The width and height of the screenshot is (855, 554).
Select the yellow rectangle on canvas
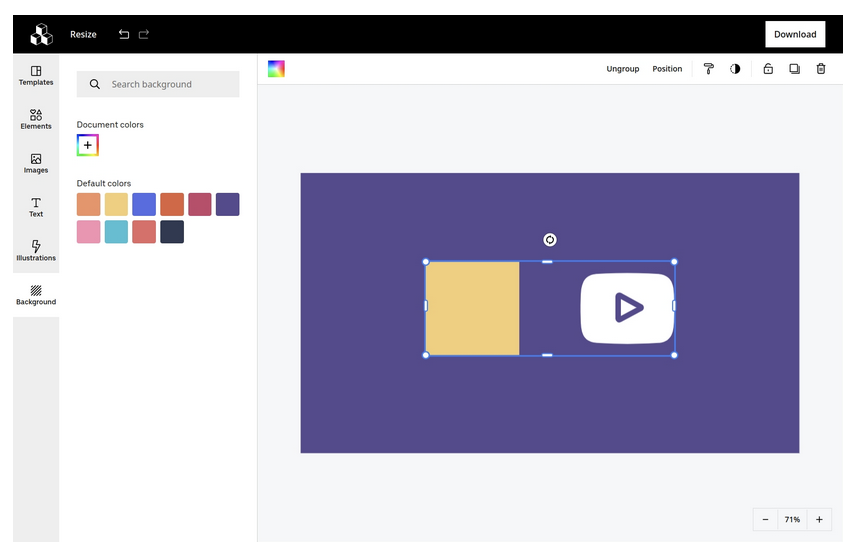click(x=472, y=309)
